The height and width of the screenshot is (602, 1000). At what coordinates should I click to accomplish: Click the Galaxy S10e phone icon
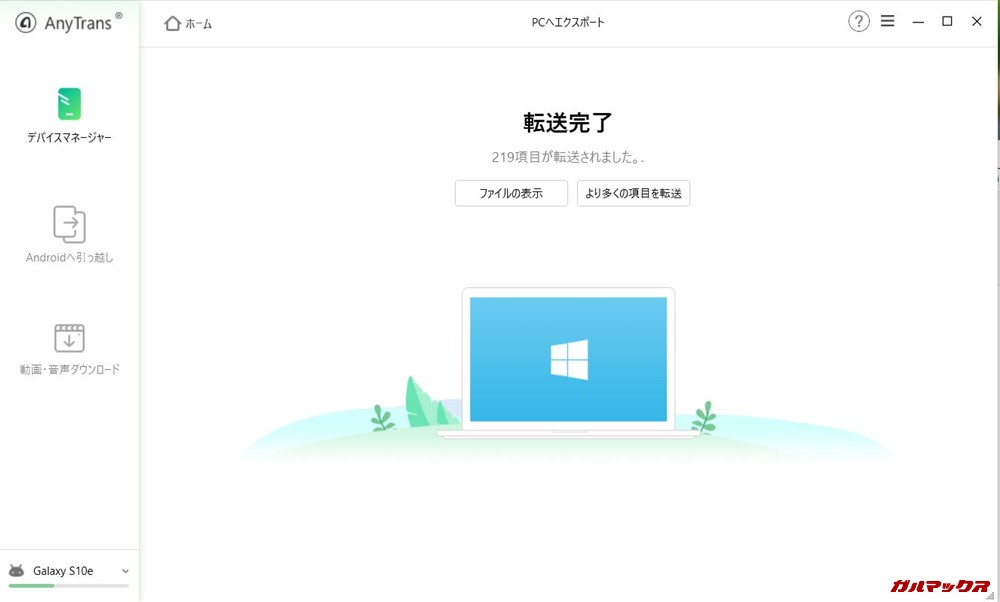coord(18,570)
